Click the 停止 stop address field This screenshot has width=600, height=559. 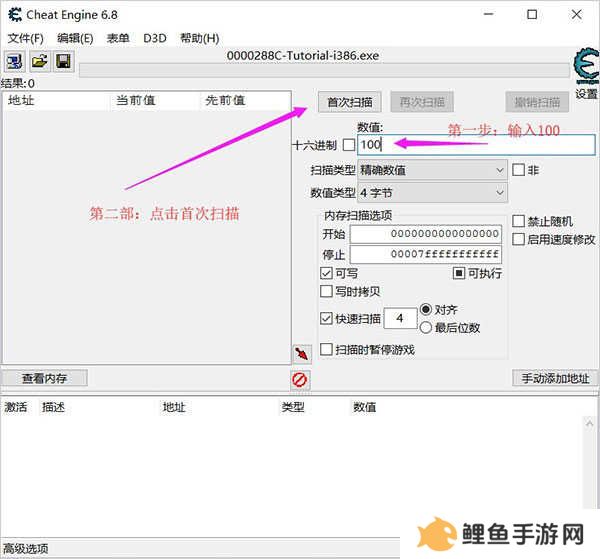click(426, 254)
